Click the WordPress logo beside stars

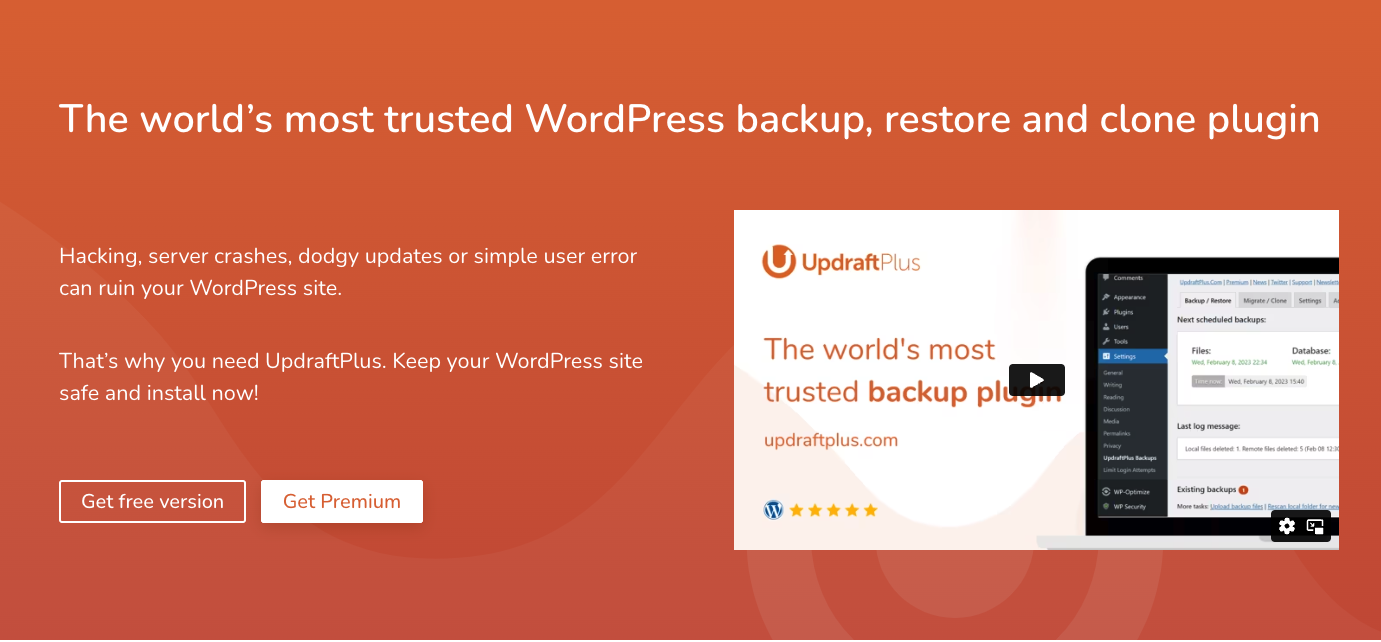(x=773, y=510)
